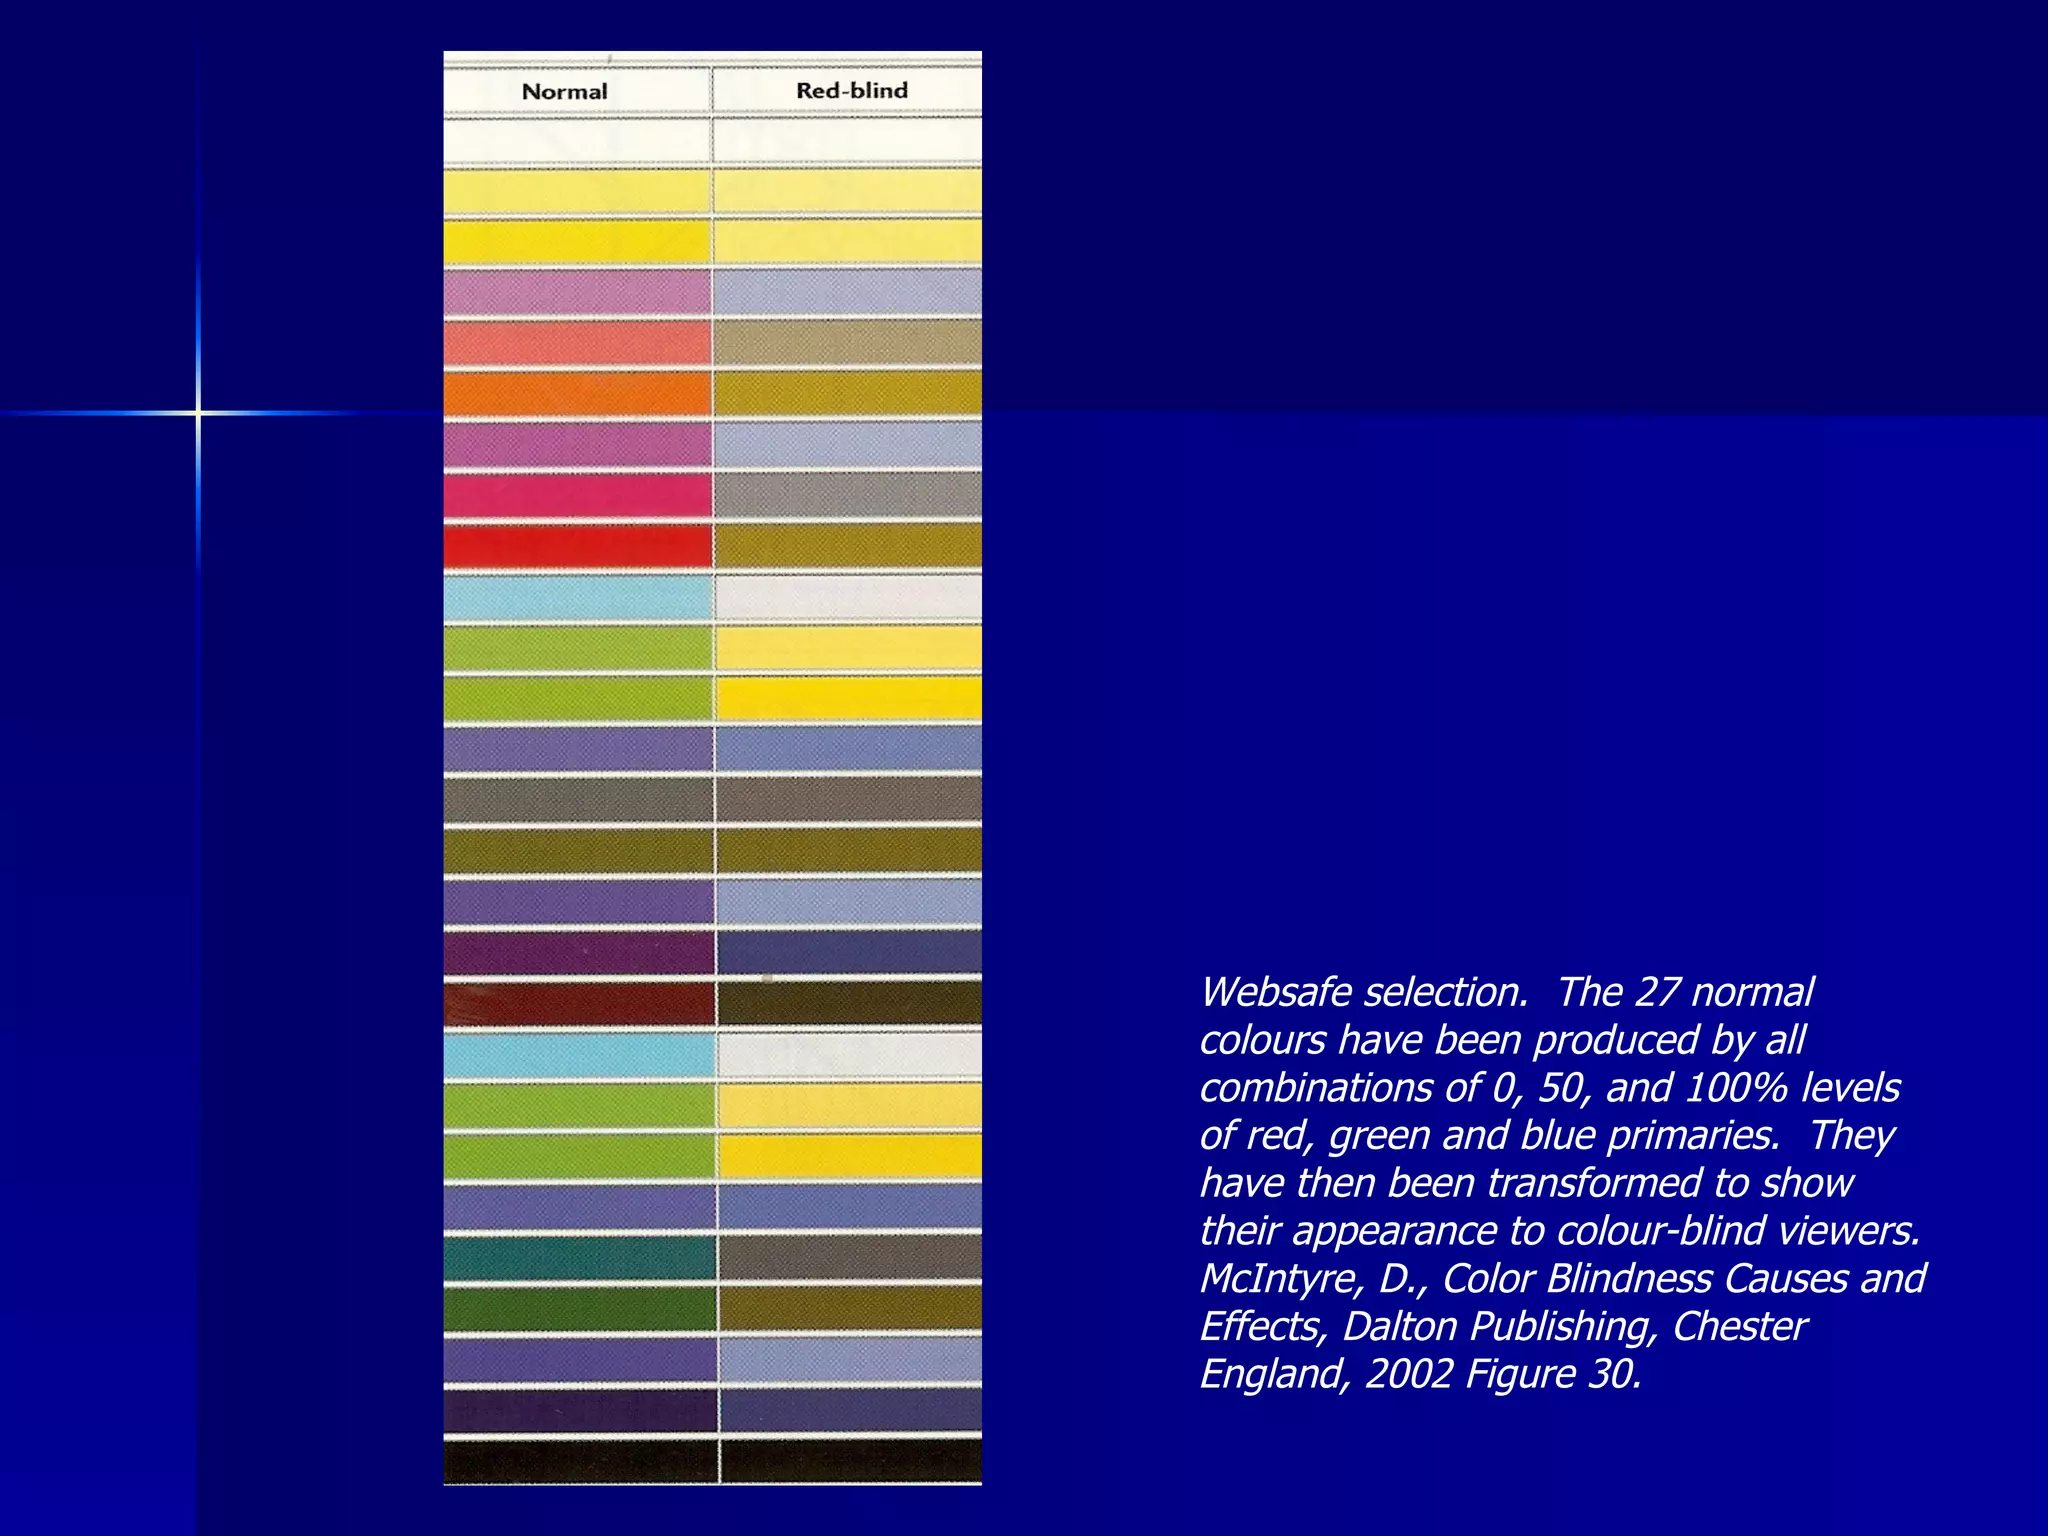Select the orange swatch in Normal column
2048x1536 pixels.
[x=578, y=393]
